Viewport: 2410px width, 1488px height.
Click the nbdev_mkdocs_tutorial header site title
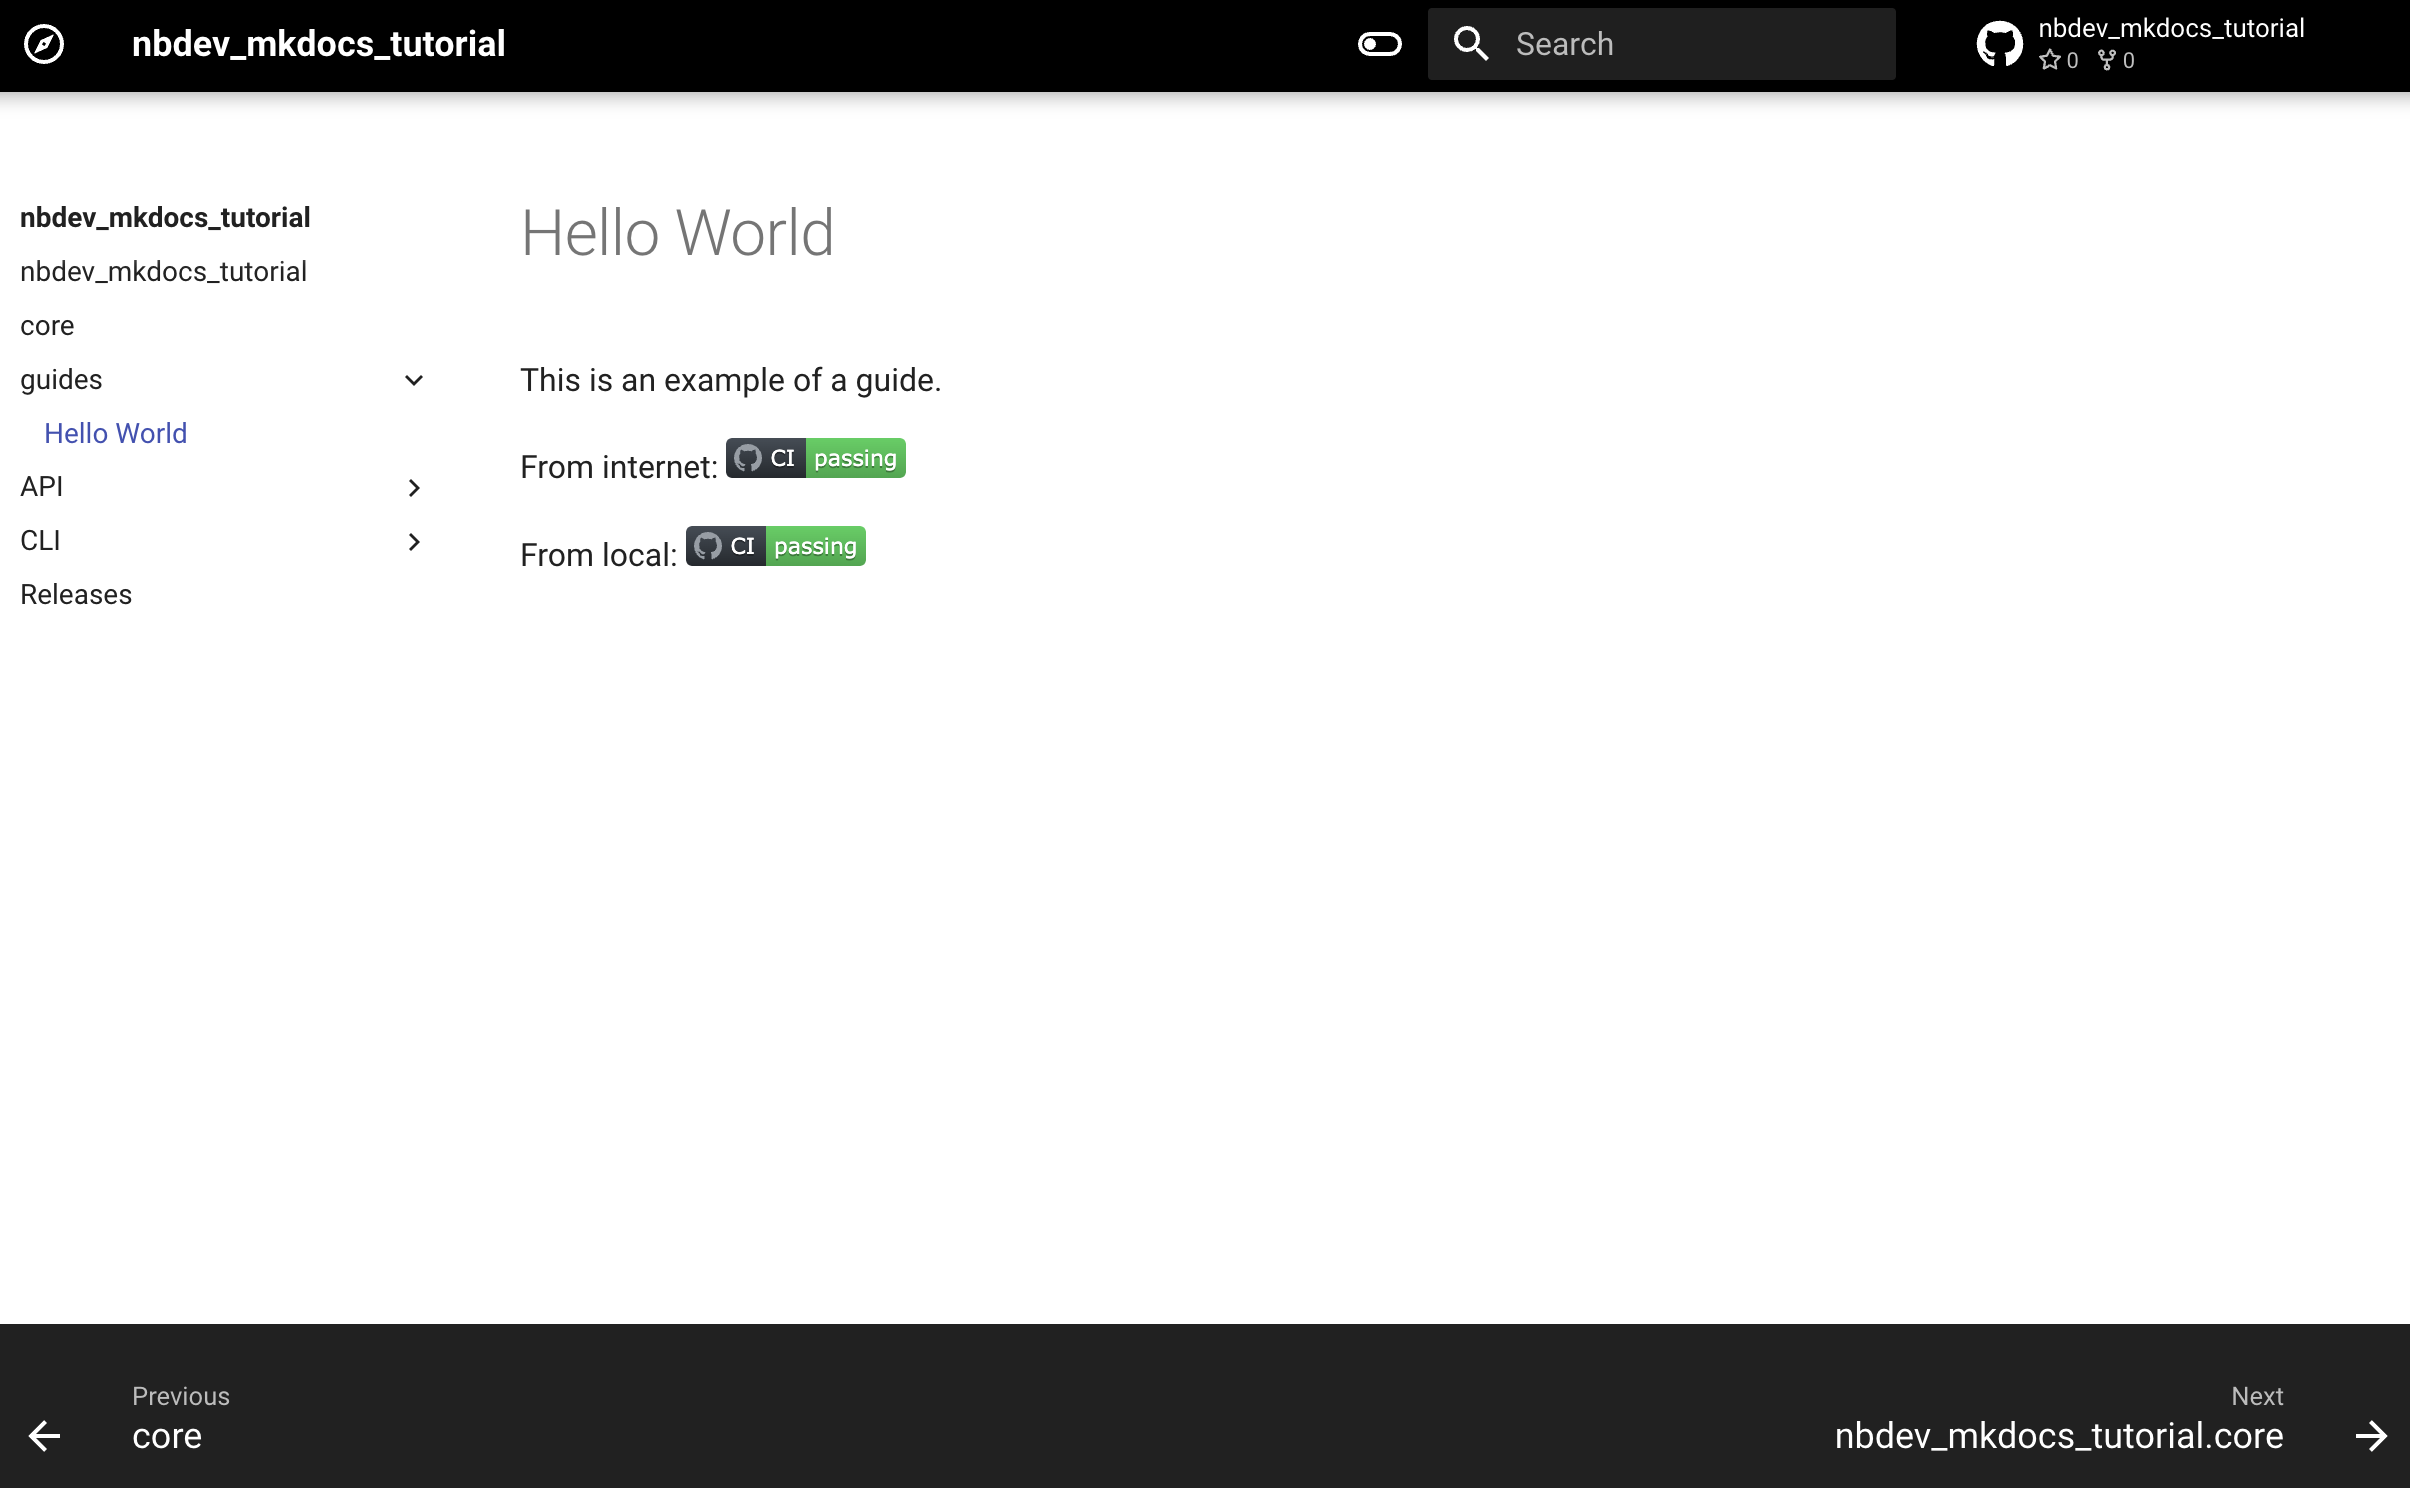[318, 44]
